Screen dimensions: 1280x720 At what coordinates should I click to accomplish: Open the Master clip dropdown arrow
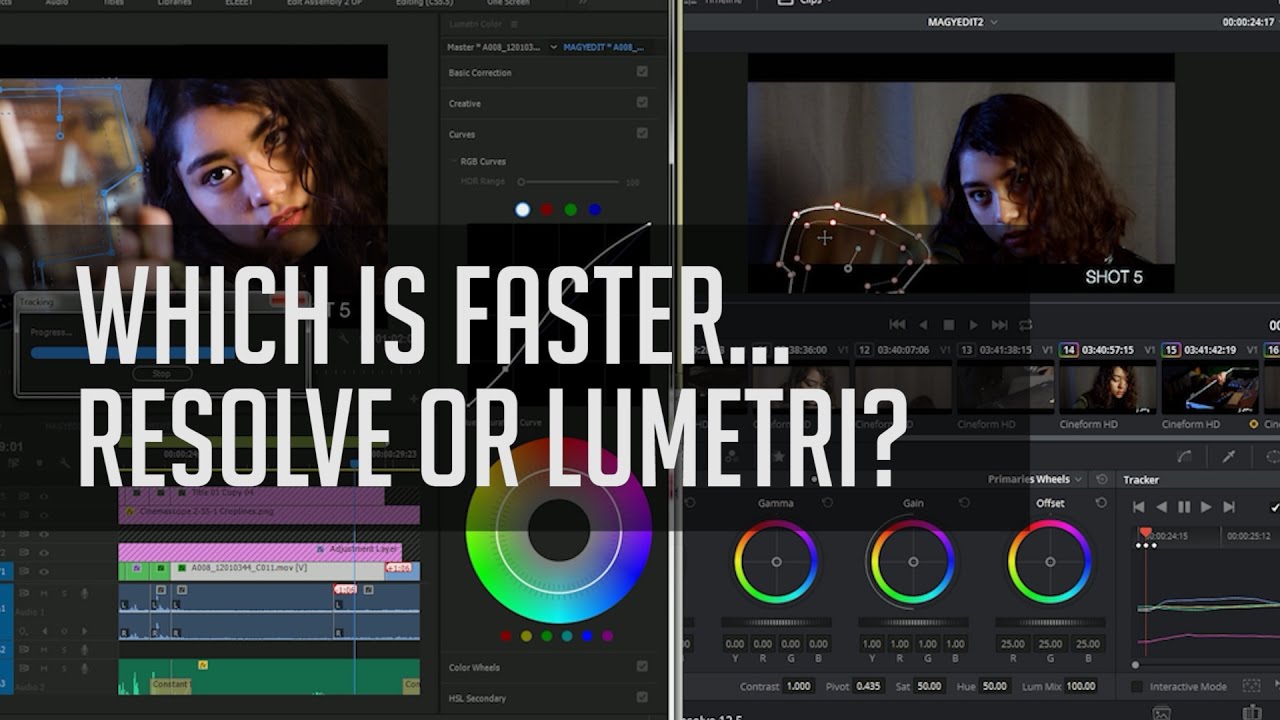[x=553, y=47]
